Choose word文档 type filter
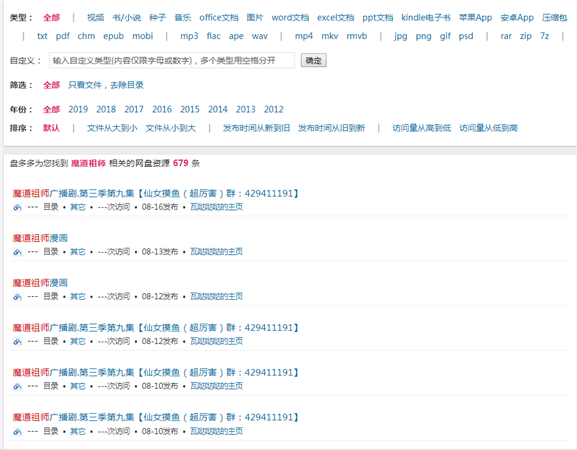 [x=290, y=18]
